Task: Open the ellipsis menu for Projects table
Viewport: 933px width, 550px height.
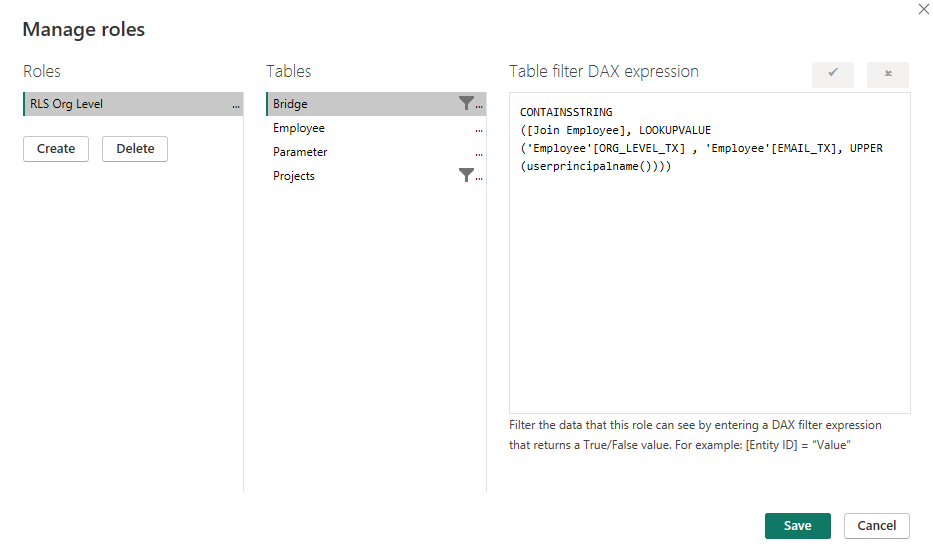Action: (x=479, y=177)
